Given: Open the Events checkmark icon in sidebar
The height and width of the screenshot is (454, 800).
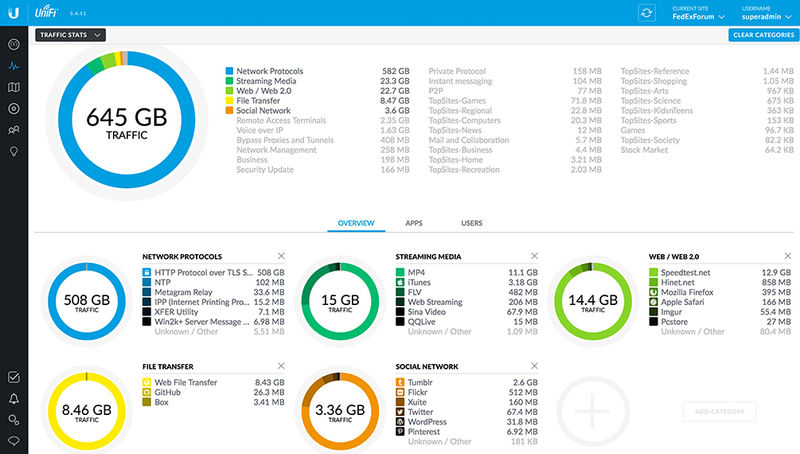Looking at the screenshot, I should (14, 377).
